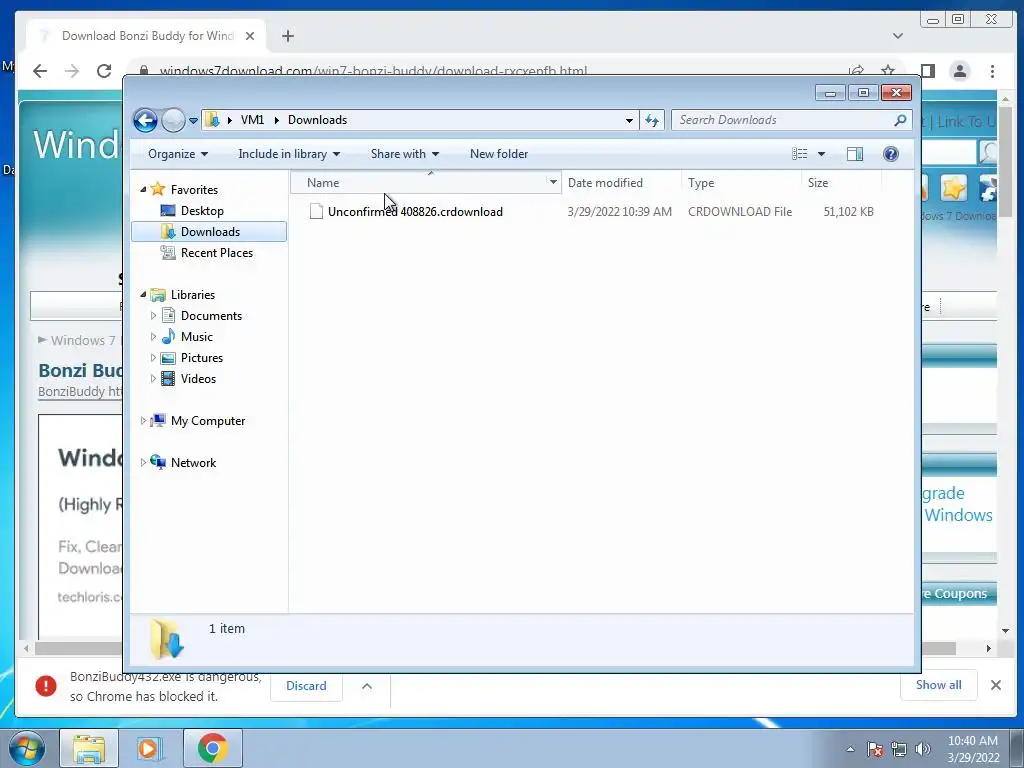Open Windows Explorer from the taskbar
The image size is (1024, 768).
[89, 748]
